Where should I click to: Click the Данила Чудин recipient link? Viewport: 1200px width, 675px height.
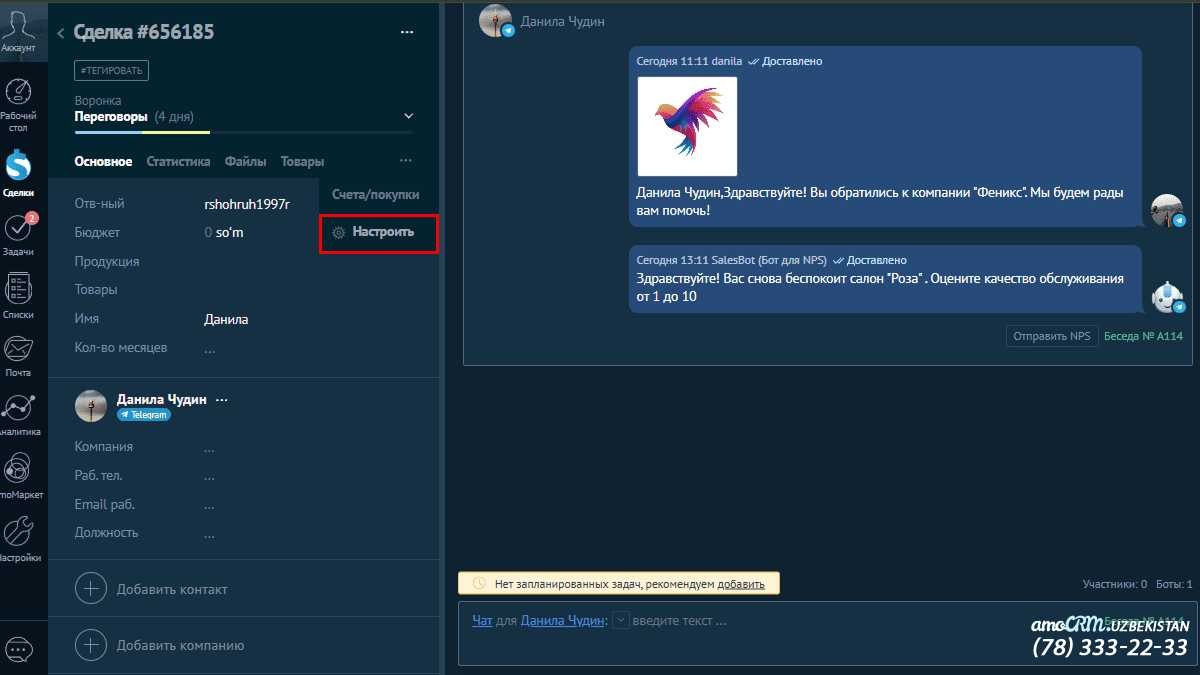(562, 621)
